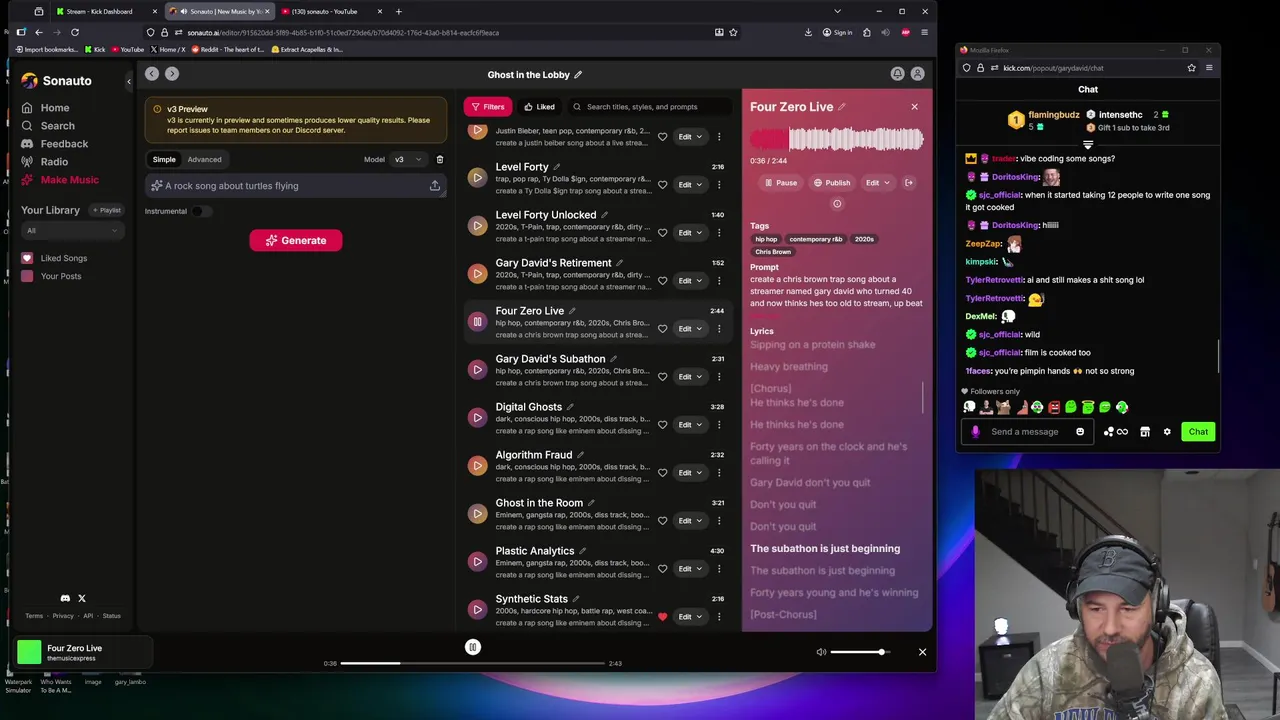1280x720 pixels.
Task: Open more options for Ghost in the Room
Action: pyautogui.click(x=719, y=521)
